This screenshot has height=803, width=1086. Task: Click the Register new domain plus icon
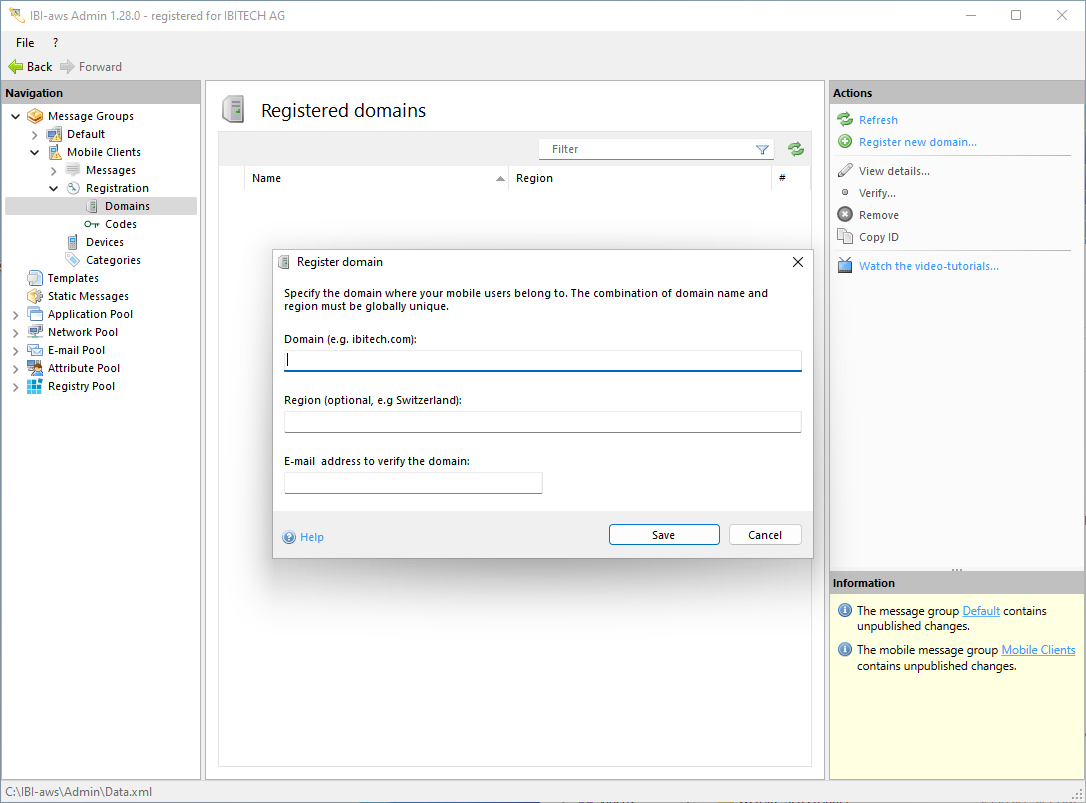pos(845,142)
